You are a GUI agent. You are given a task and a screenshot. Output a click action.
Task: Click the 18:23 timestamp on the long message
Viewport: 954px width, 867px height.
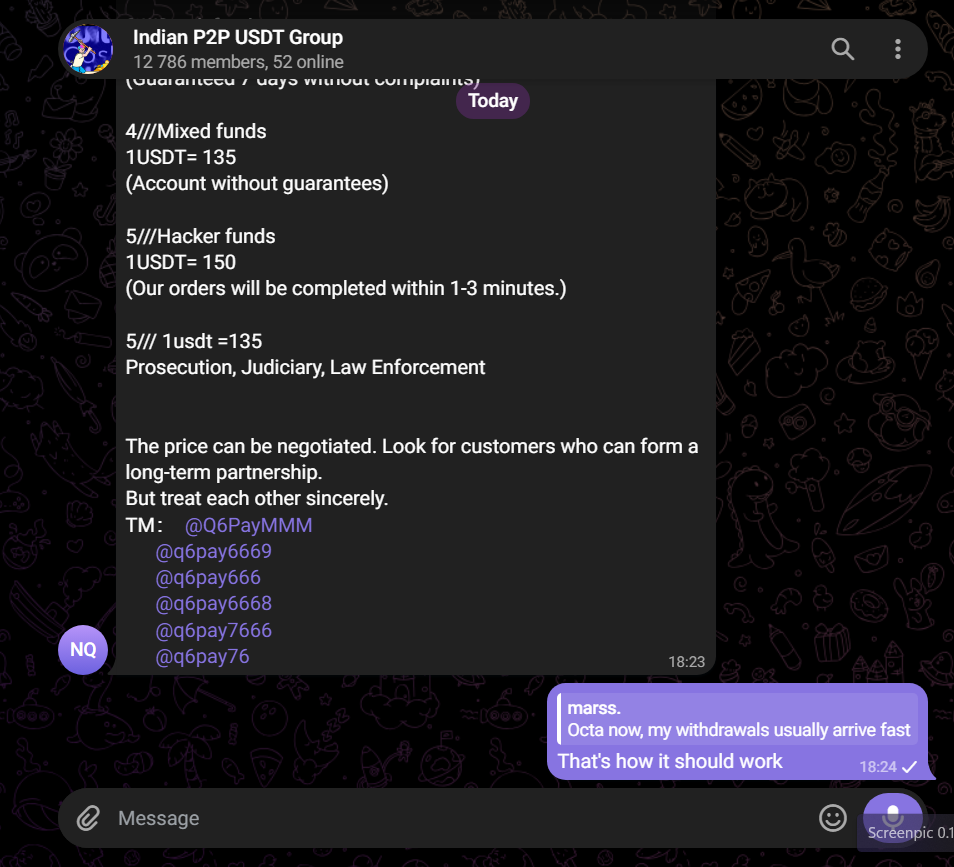coord(686,662)
